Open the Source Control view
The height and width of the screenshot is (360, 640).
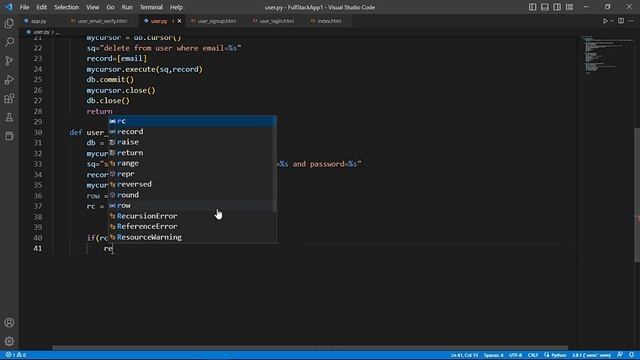click(x=9, y=61)
